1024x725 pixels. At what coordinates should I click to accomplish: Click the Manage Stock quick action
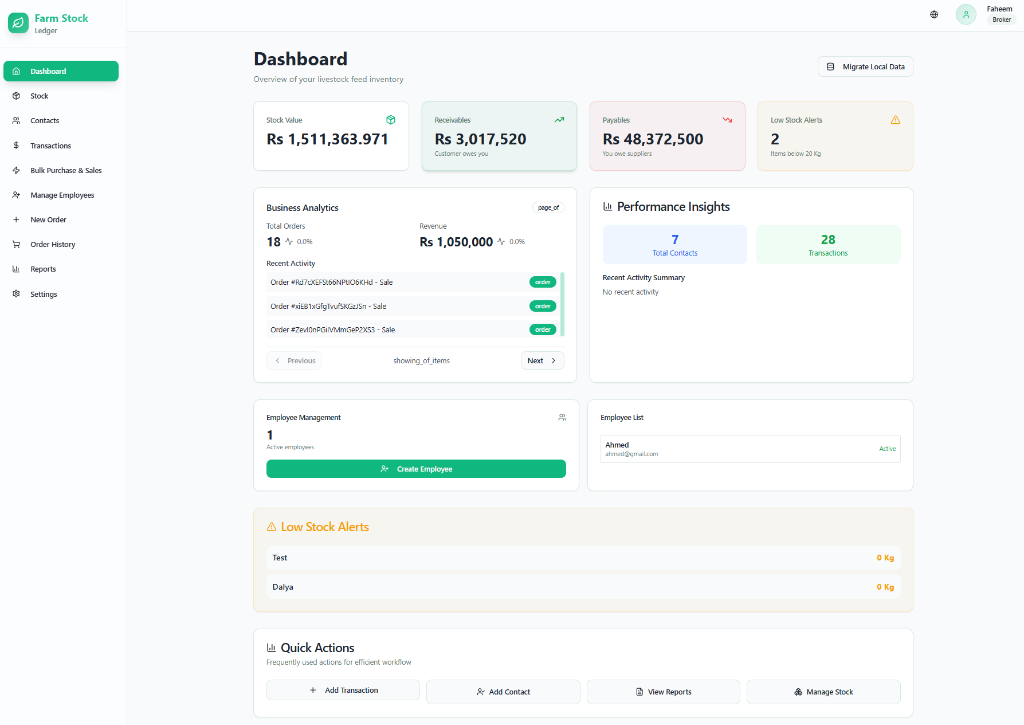click(823, 692)
